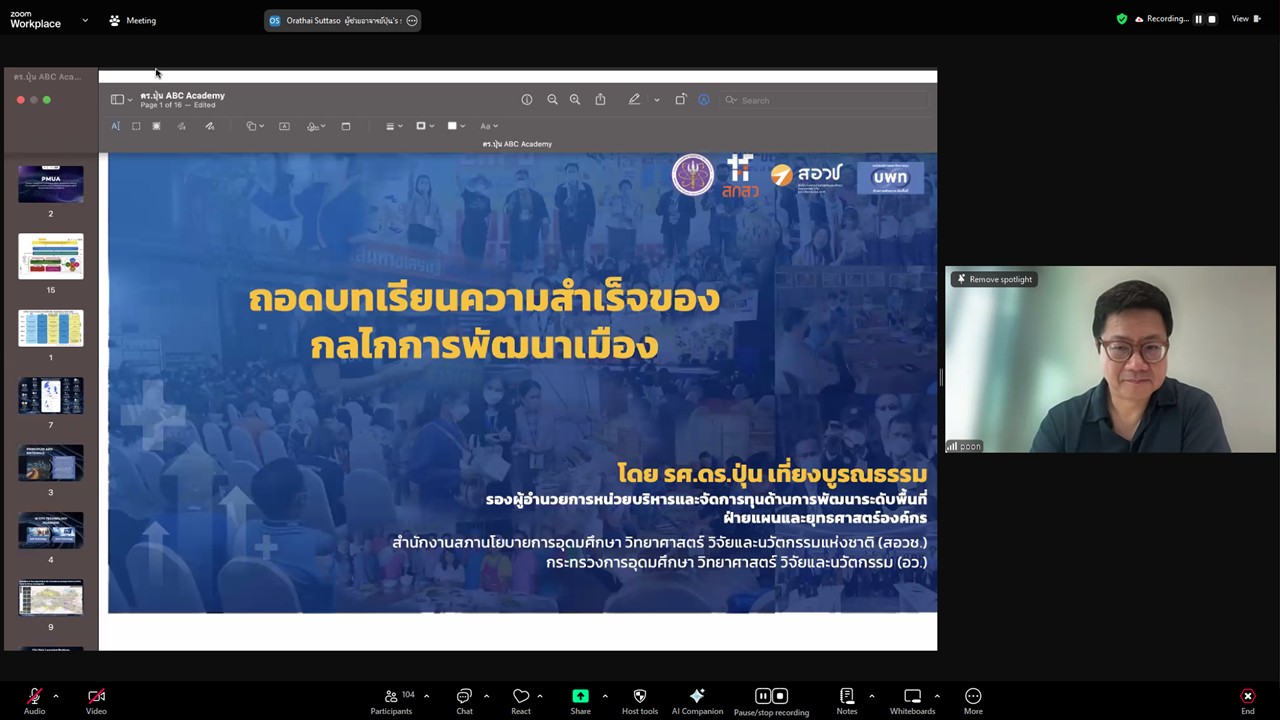Toggle the Preview sidebar view button
The image size is (1280, 720).
117,100
